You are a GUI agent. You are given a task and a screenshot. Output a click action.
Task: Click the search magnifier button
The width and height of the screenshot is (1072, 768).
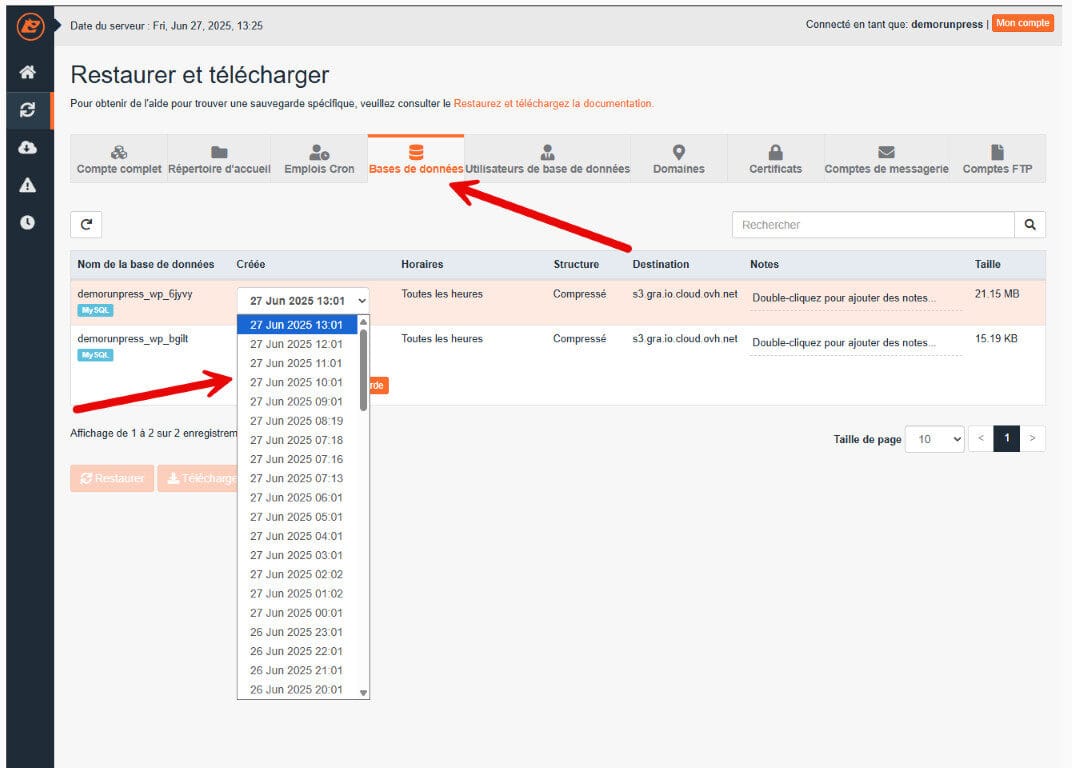tap(1029, 225)
